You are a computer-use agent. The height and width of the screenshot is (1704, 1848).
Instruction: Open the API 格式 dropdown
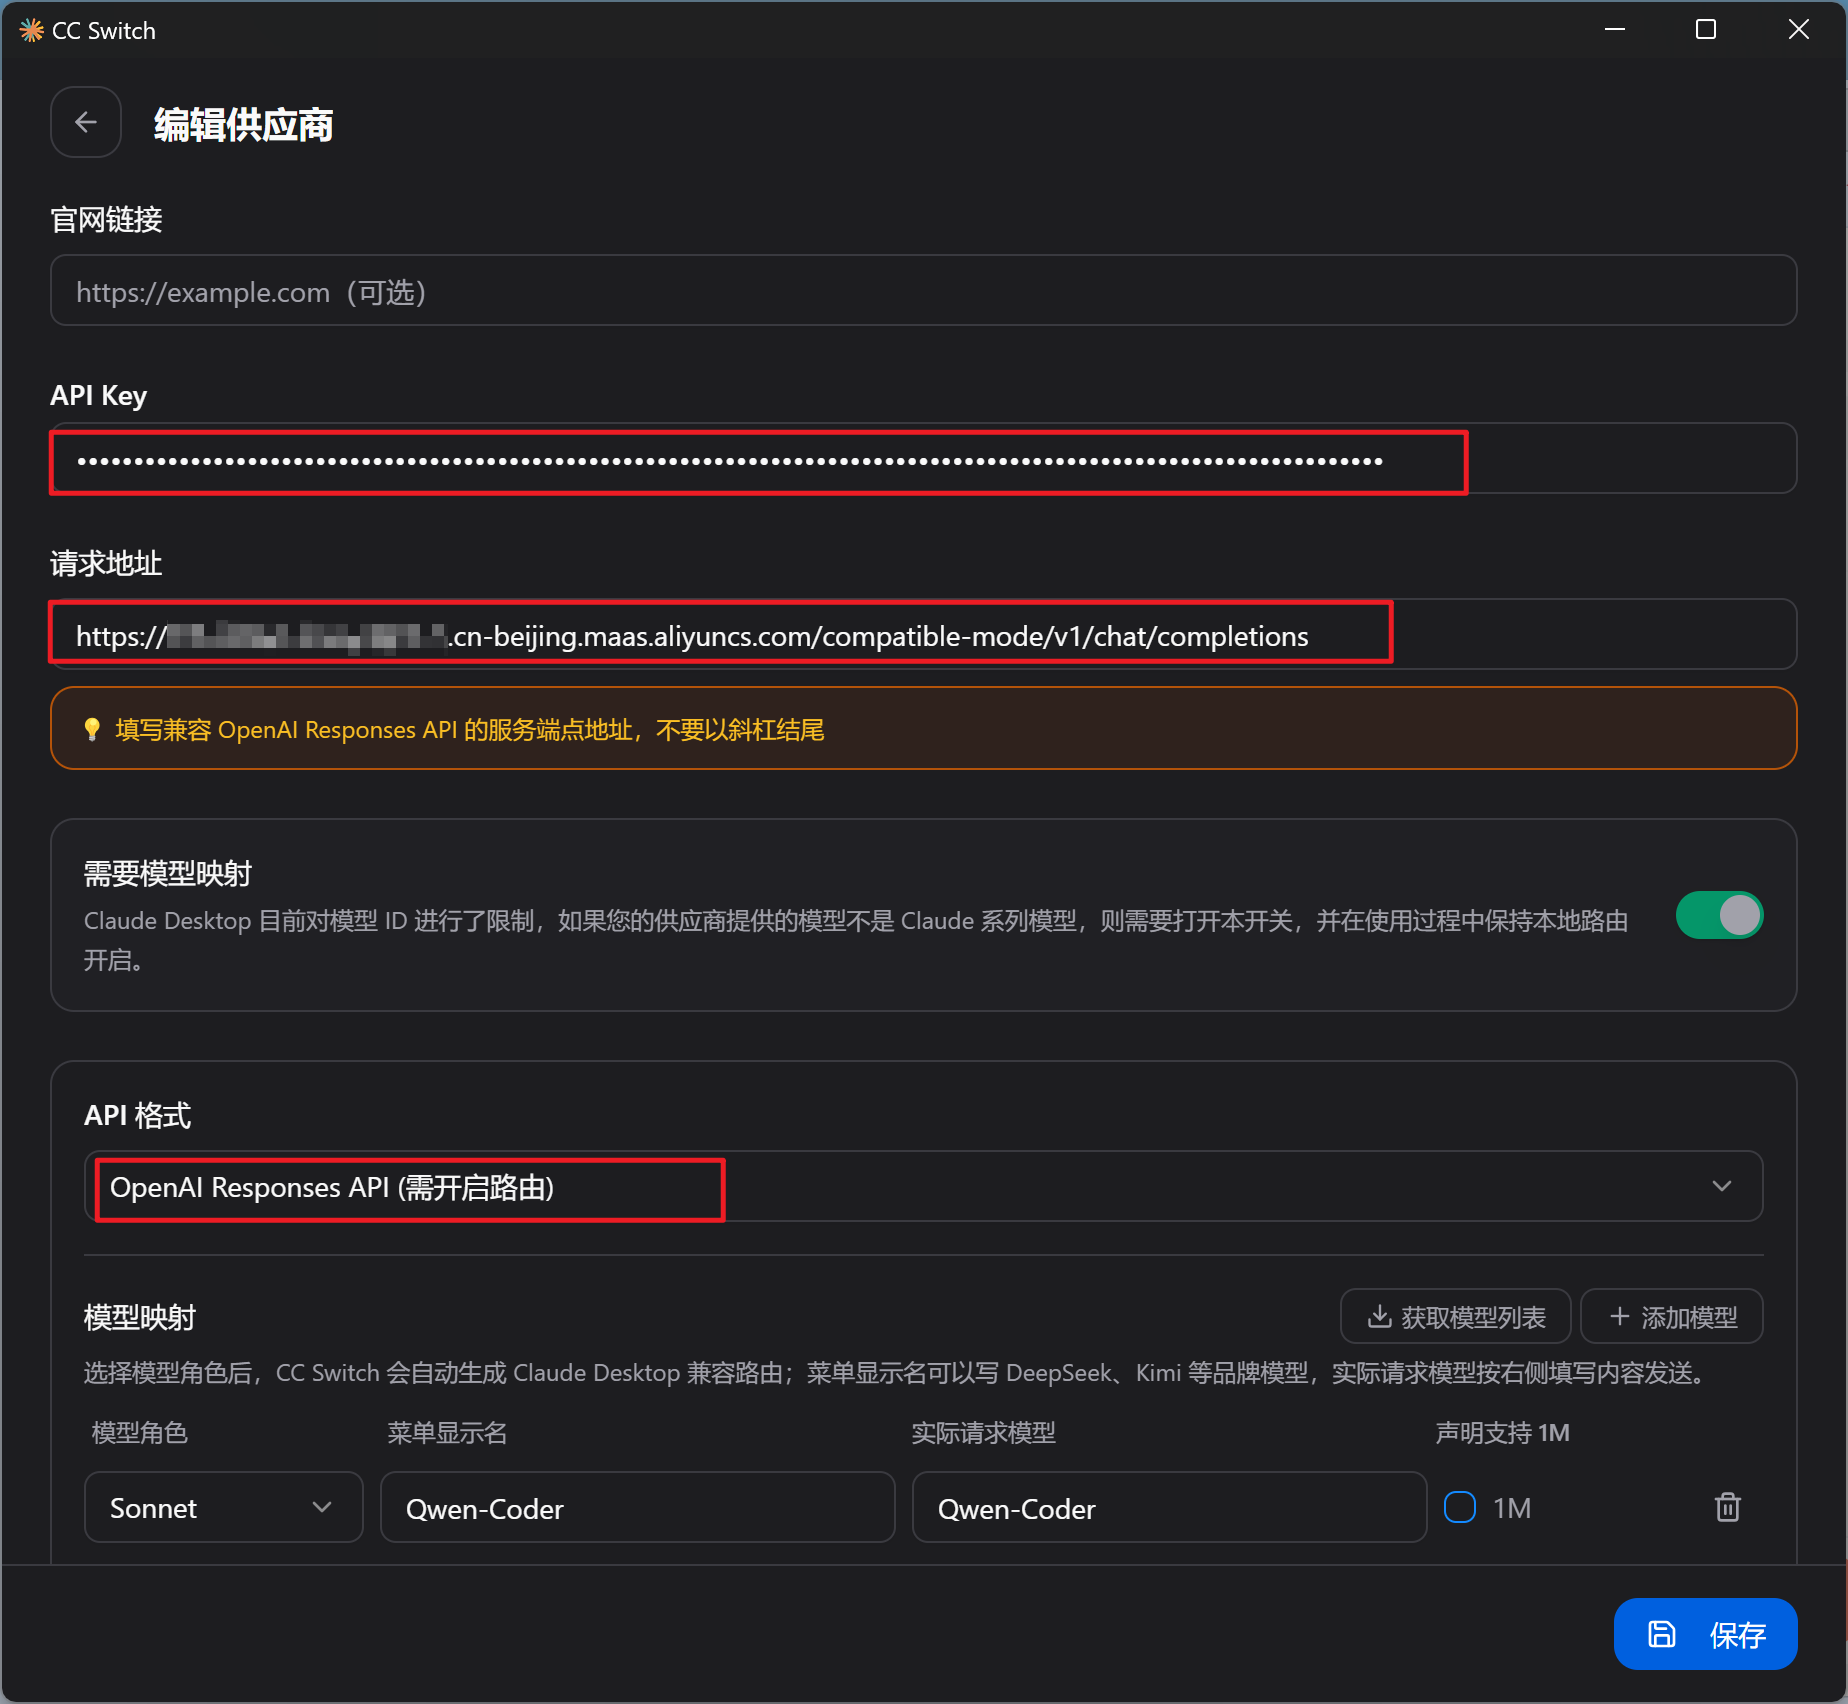(x=923, y=1187)
